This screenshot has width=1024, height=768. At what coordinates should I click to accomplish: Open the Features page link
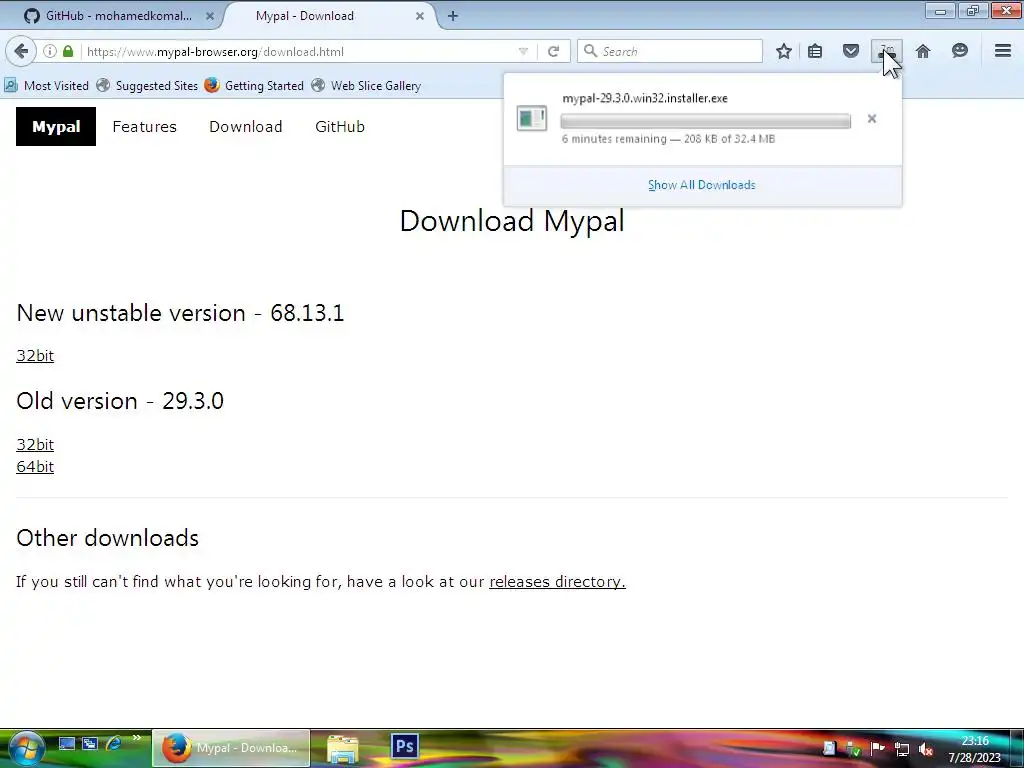[x=144, y=127]
